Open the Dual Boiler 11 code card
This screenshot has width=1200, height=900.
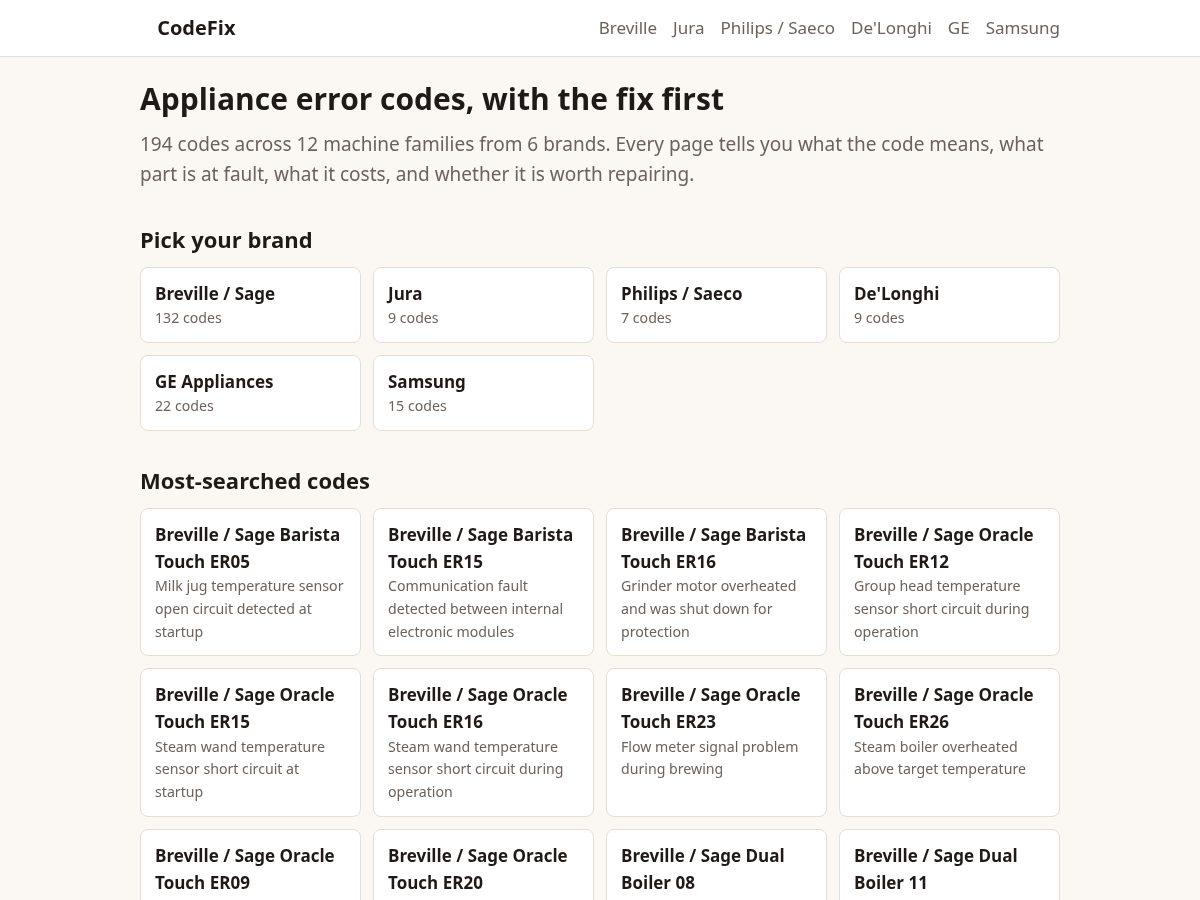949,865
